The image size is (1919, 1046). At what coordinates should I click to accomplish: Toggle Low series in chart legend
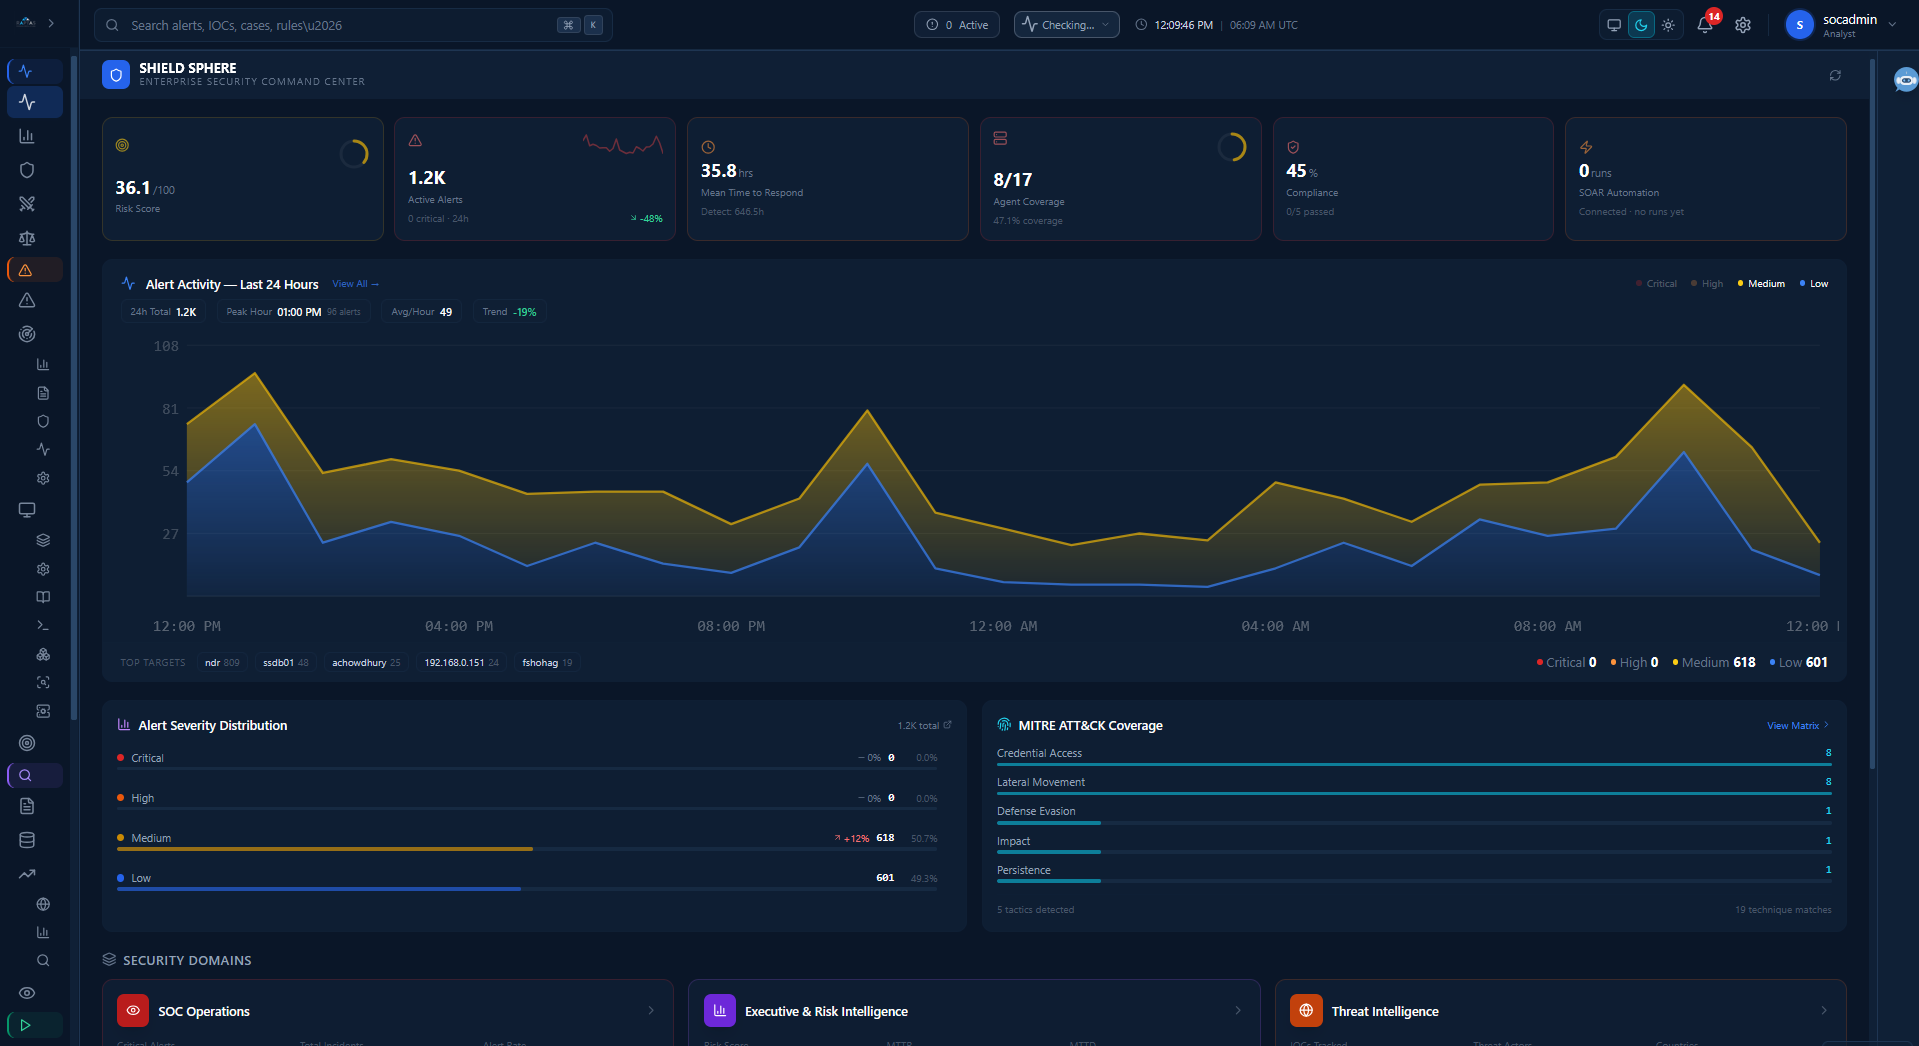pyautogui.click(x=1814, y=284)
